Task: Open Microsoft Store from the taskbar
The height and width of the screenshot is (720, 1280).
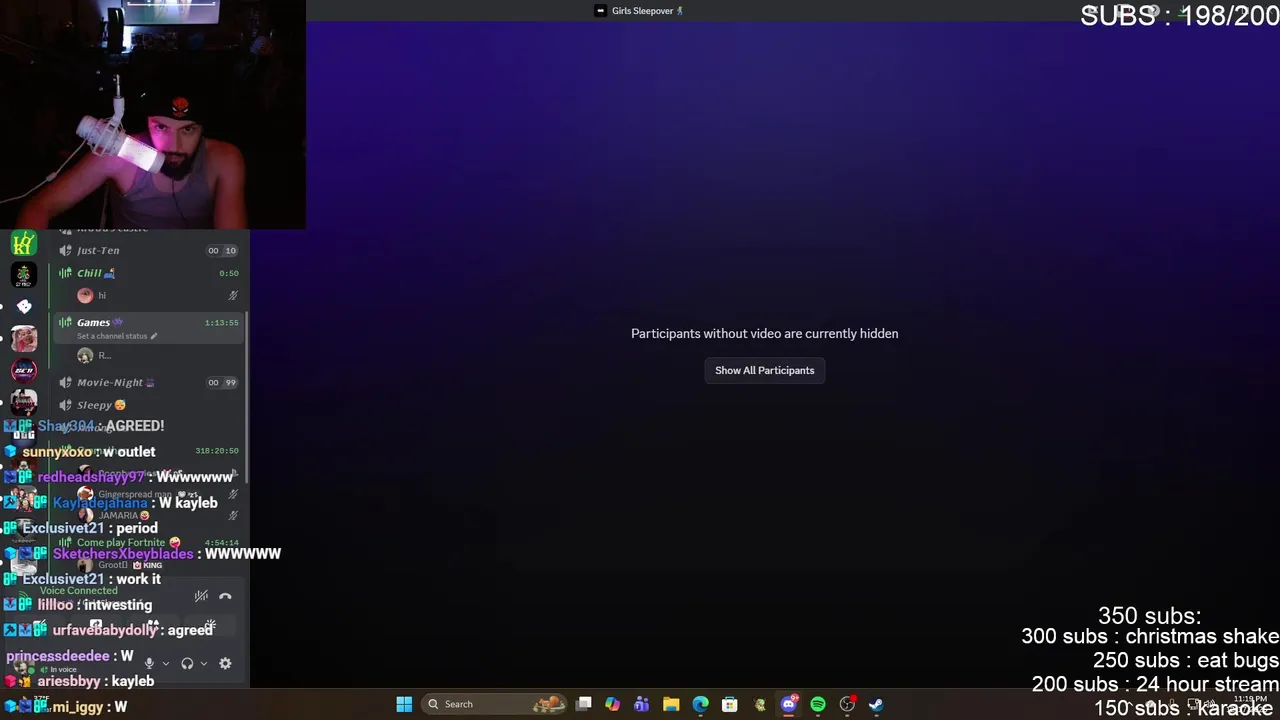Action: pyautogui.click(x=730, y=704)
